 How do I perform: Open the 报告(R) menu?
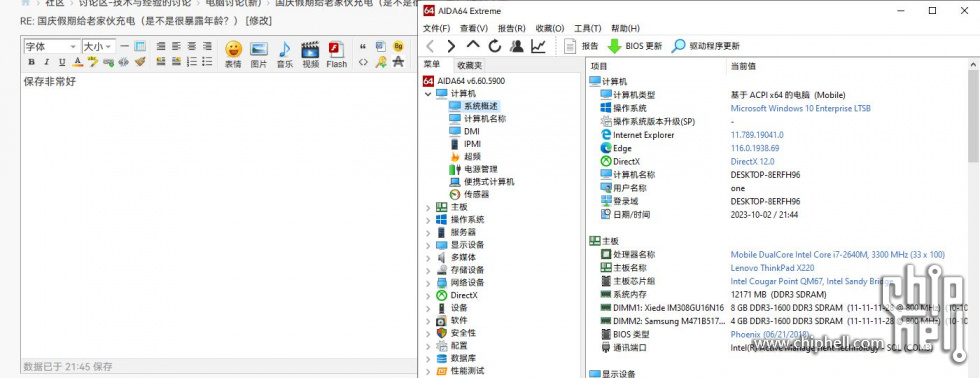click(512, 28)
